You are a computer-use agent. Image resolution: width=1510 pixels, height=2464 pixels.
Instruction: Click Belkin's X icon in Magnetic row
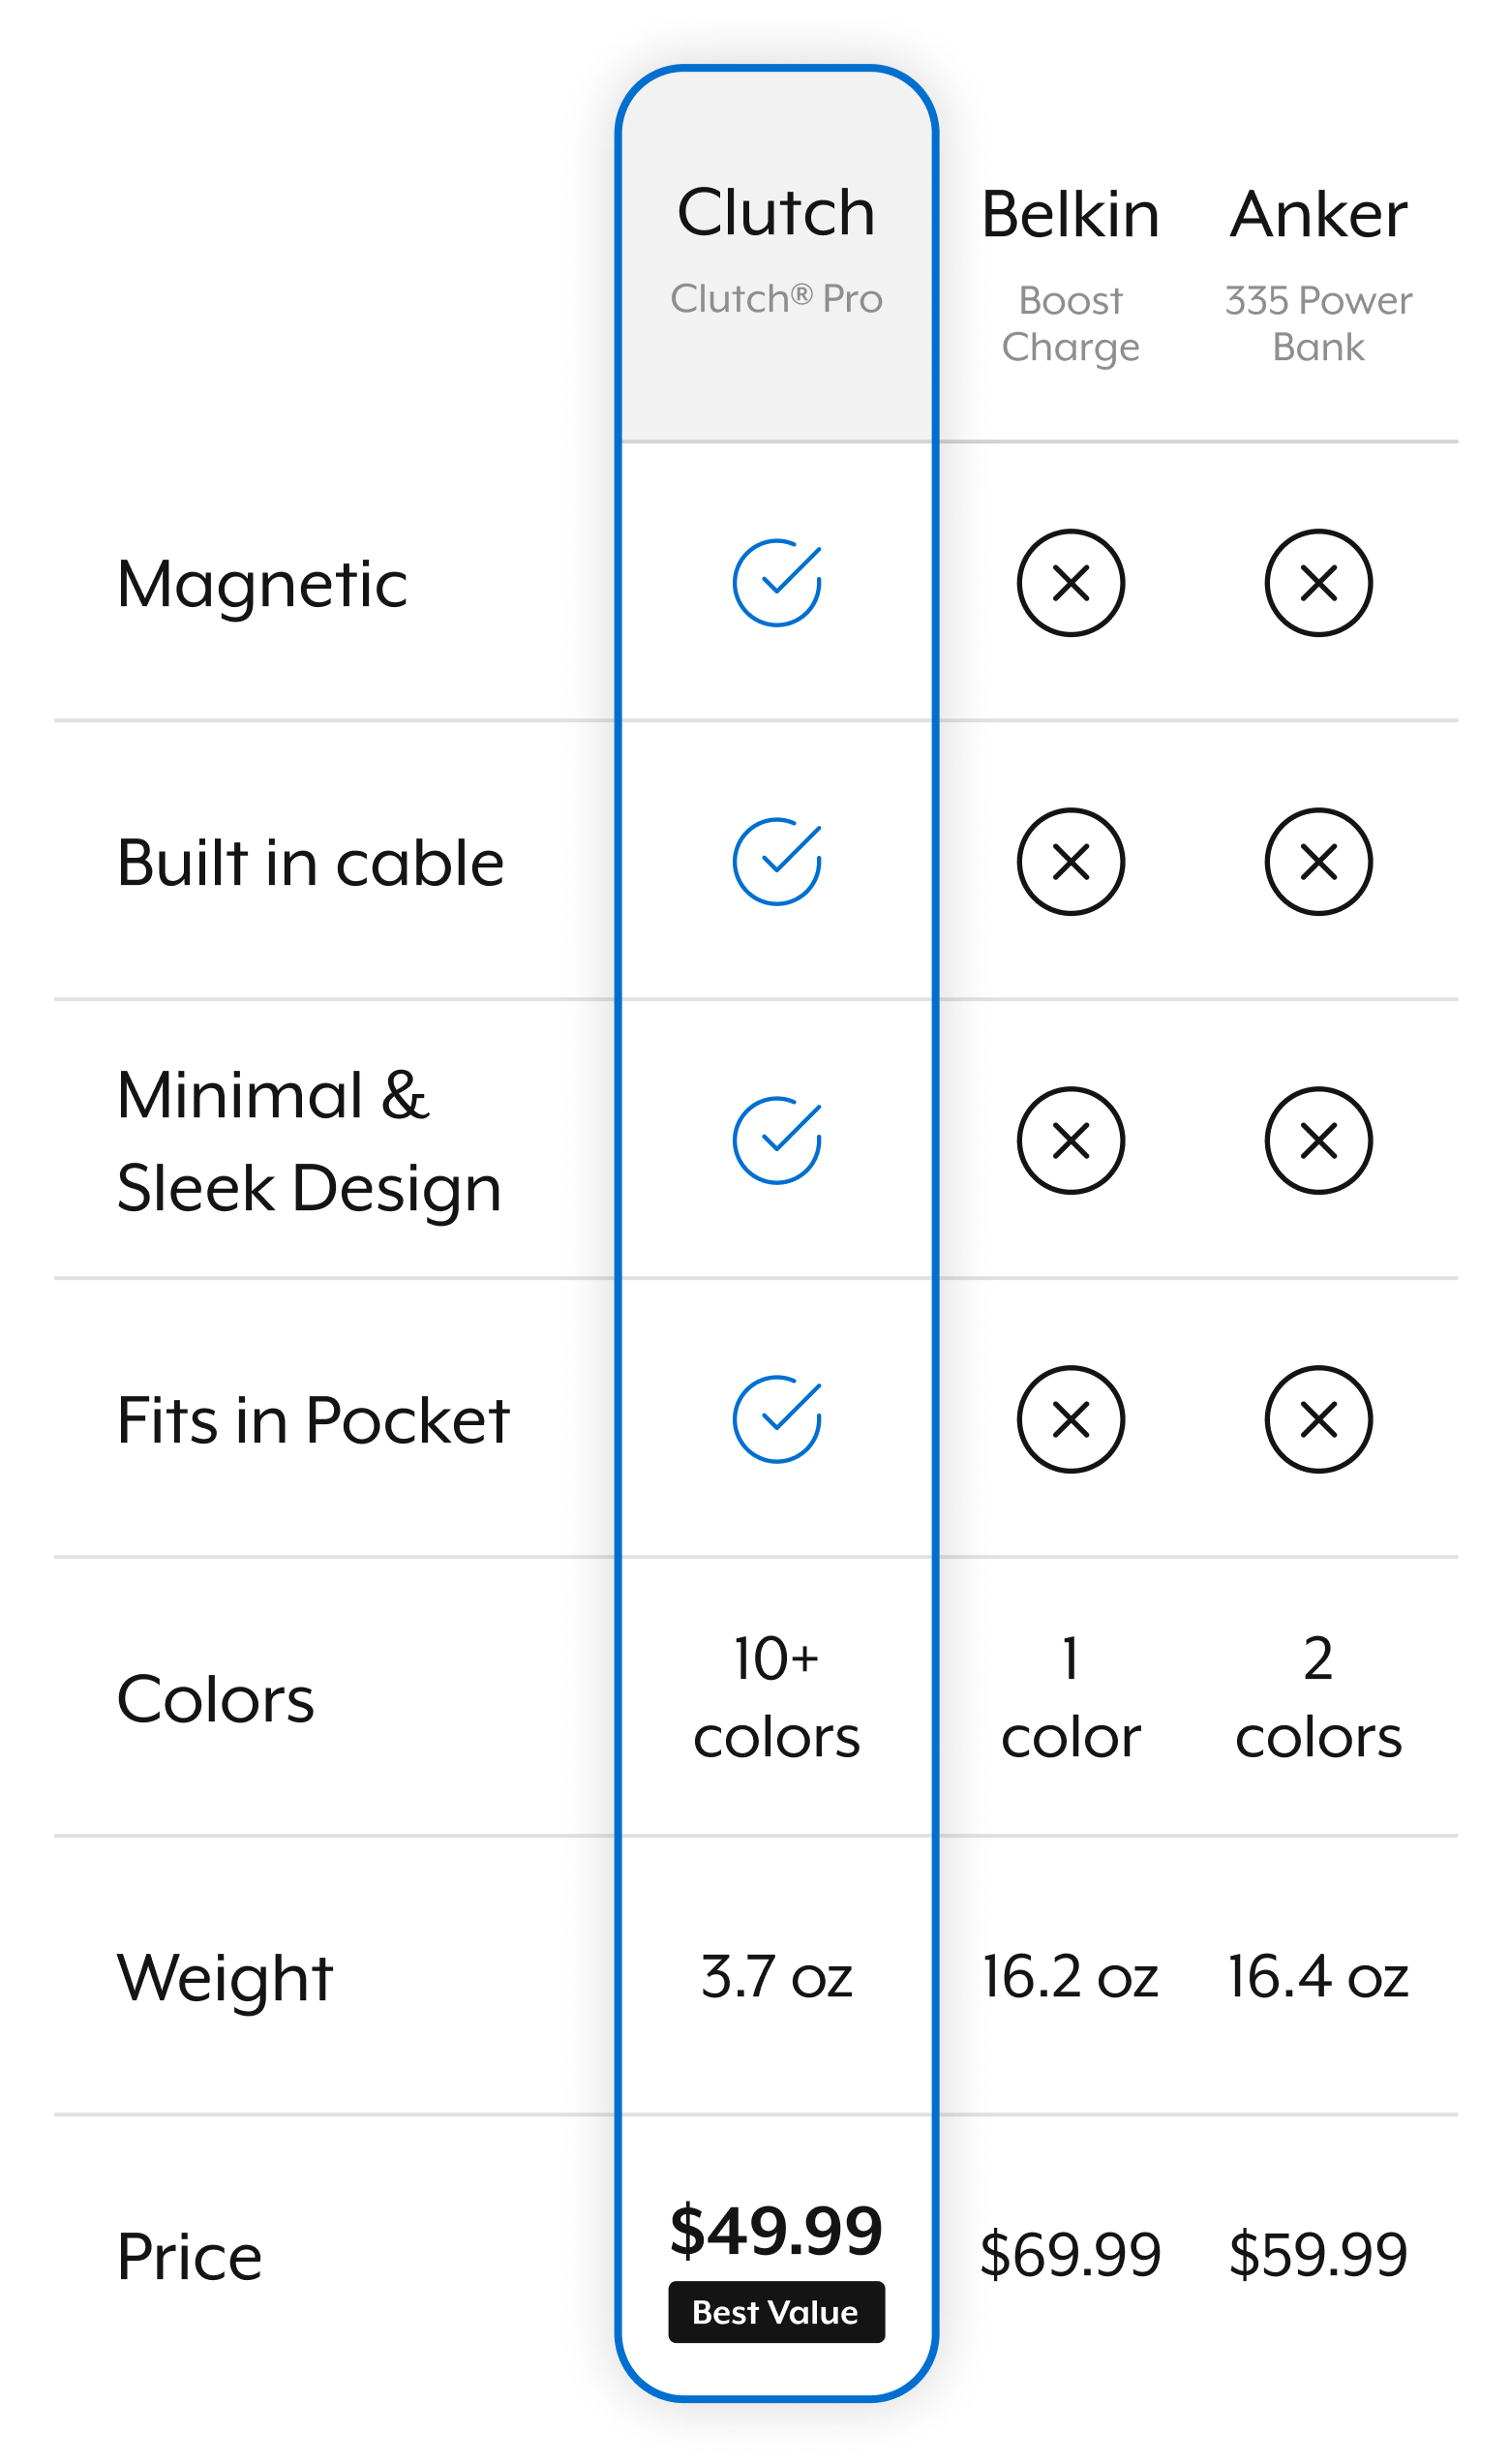1070,583
